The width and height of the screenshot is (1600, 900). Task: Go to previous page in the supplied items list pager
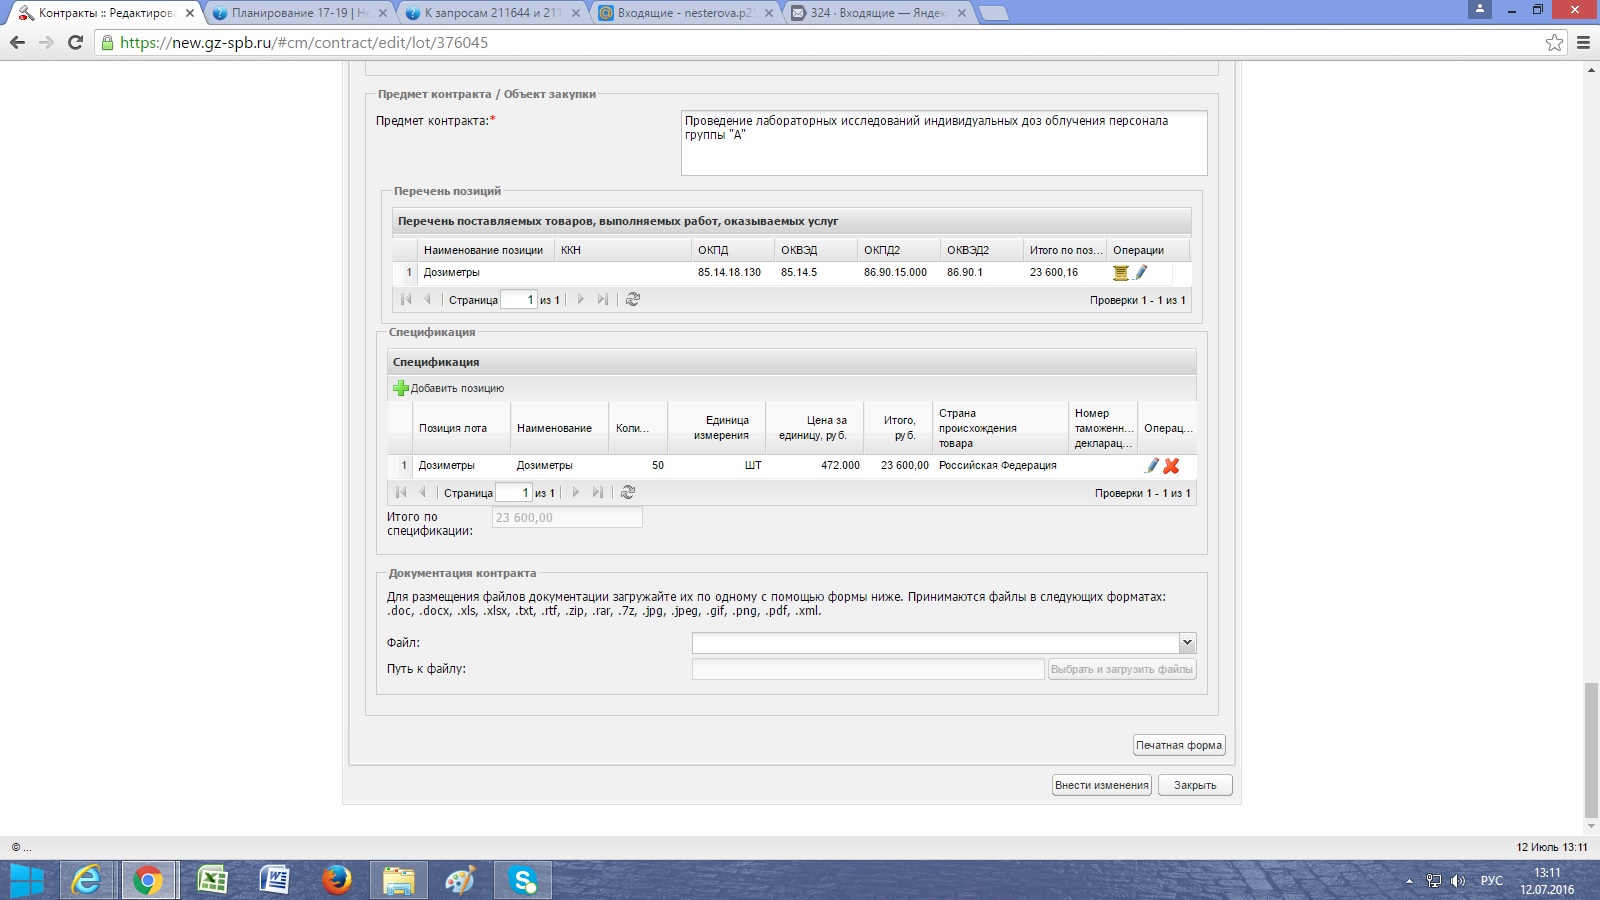pyautogui.click(x=427, y=299)
